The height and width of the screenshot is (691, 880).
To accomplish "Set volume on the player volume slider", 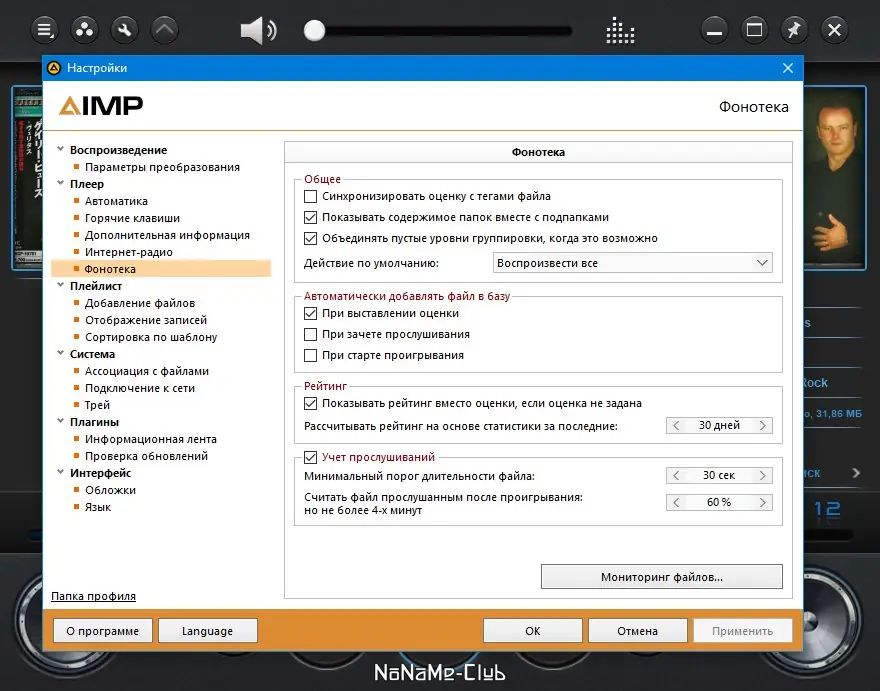I will tap(438, 31).
